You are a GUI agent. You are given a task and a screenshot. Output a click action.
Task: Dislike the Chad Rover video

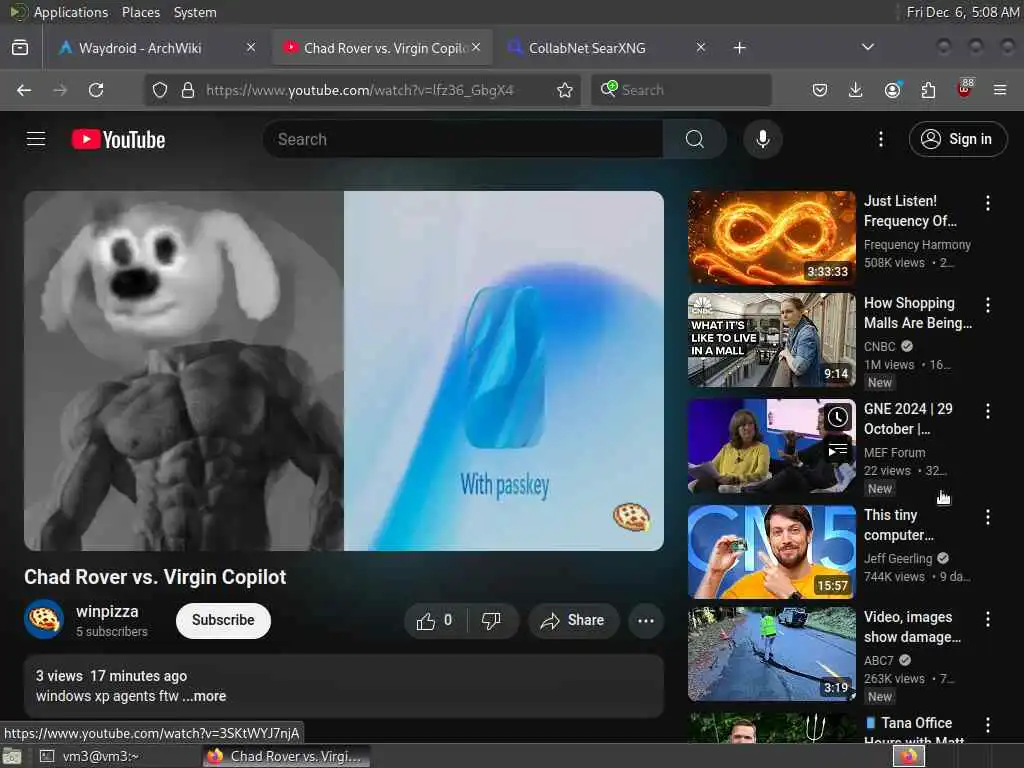491,620
